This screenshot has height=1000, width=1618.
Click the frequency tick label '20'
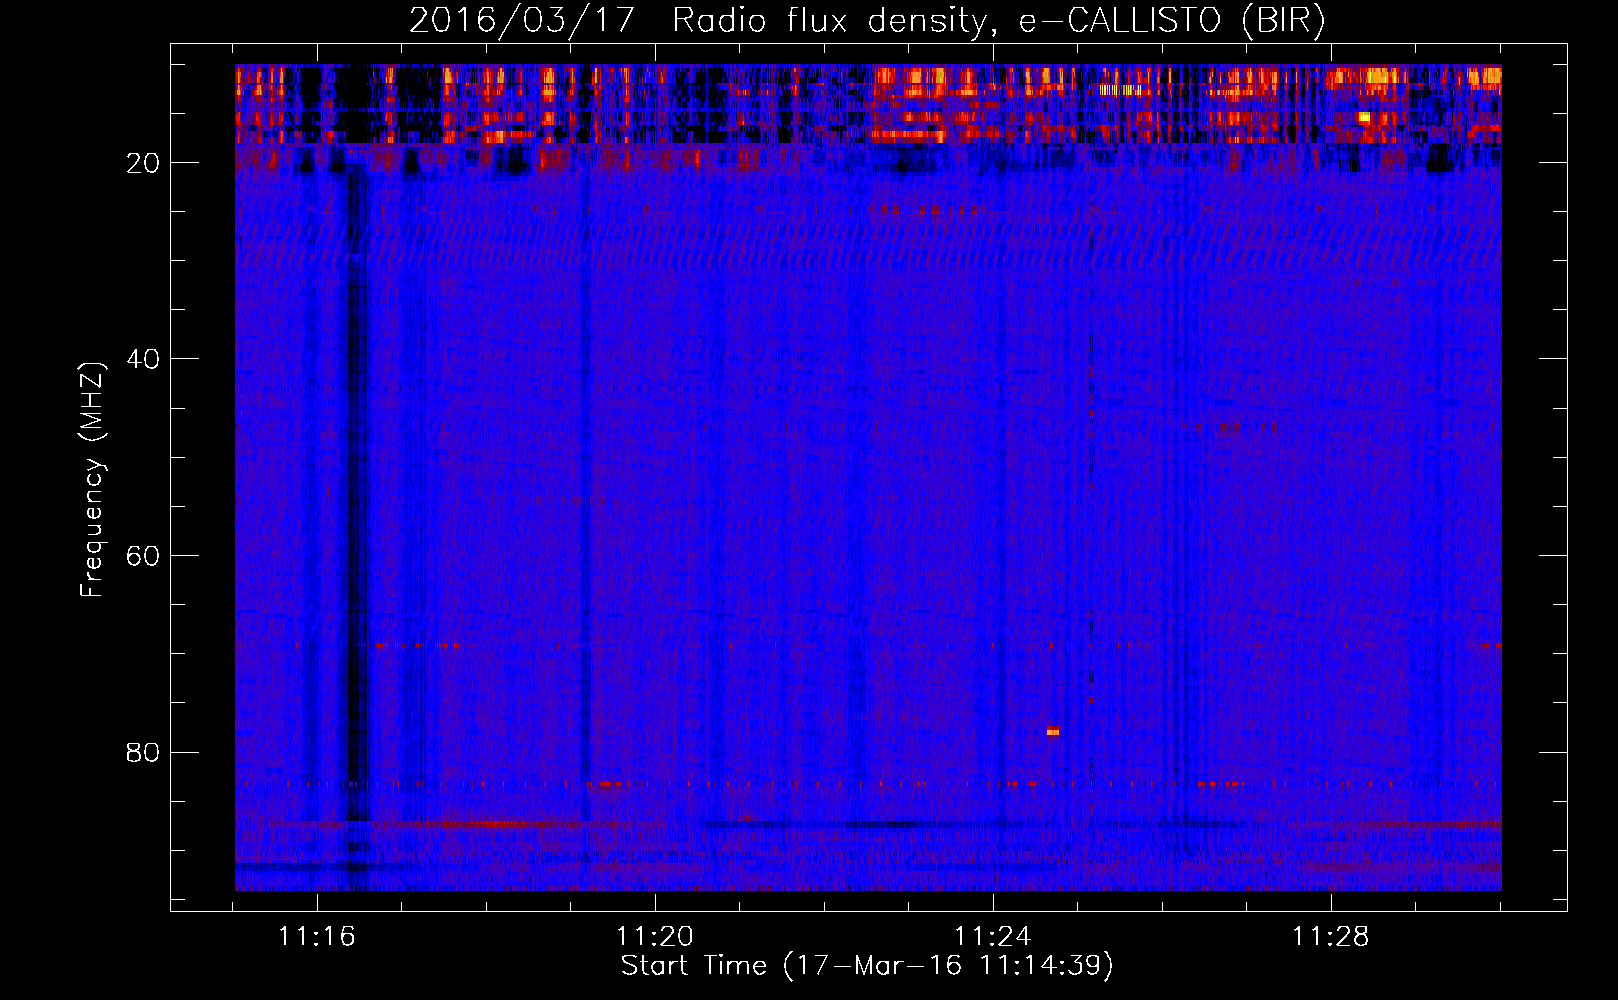144,163
